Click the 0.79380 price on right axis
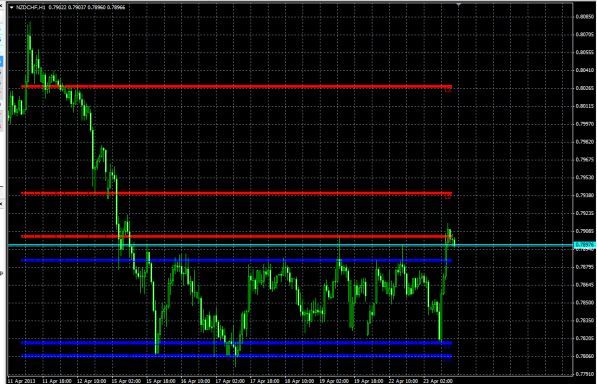Viewport: 597px width, 384px height. tap(585, 195)
